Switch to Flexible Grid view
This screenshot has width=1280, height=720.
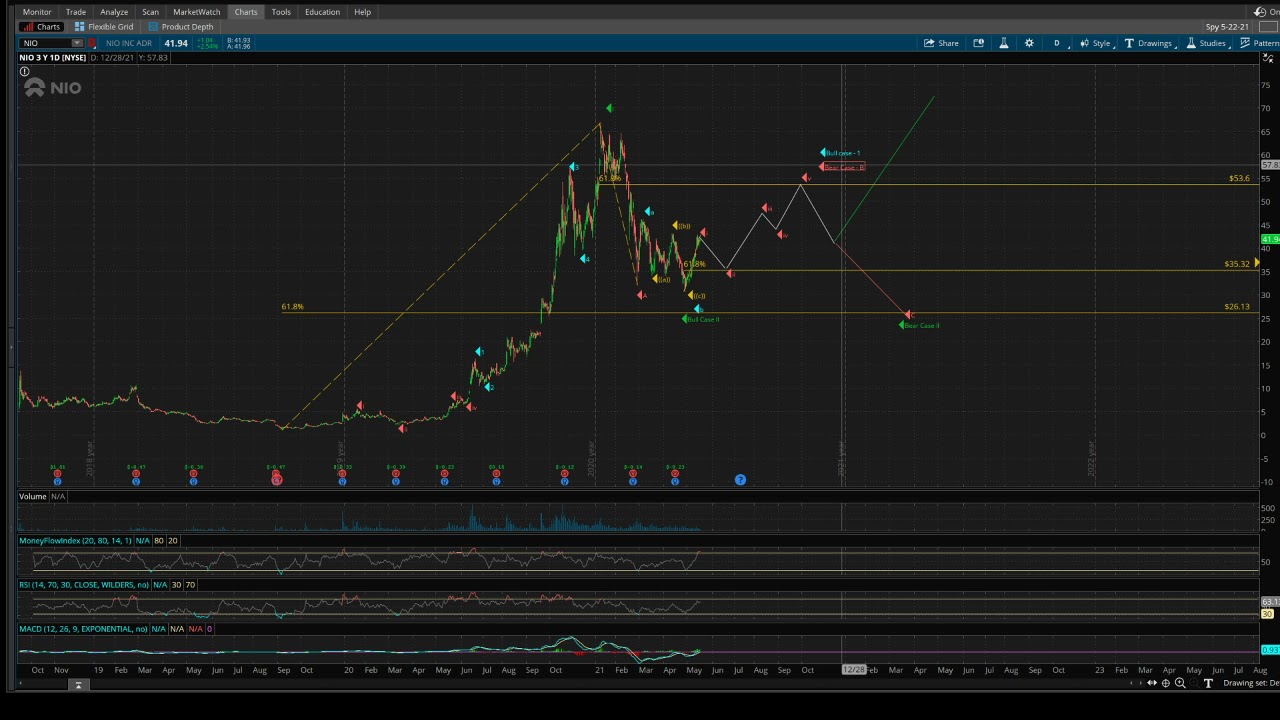[x=104, y=27]
